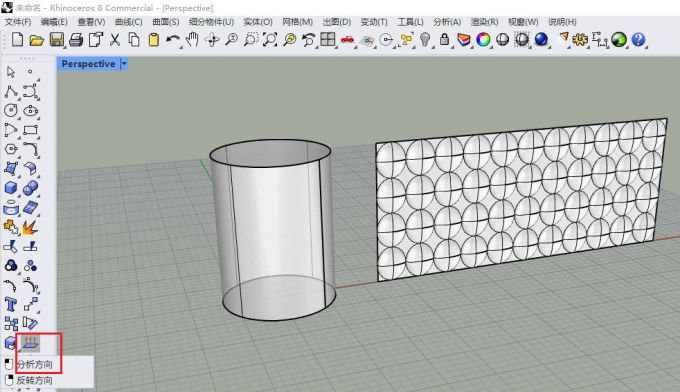
Task: Click the shaded viewport sphere icon
Action: [x=503, y=40]
